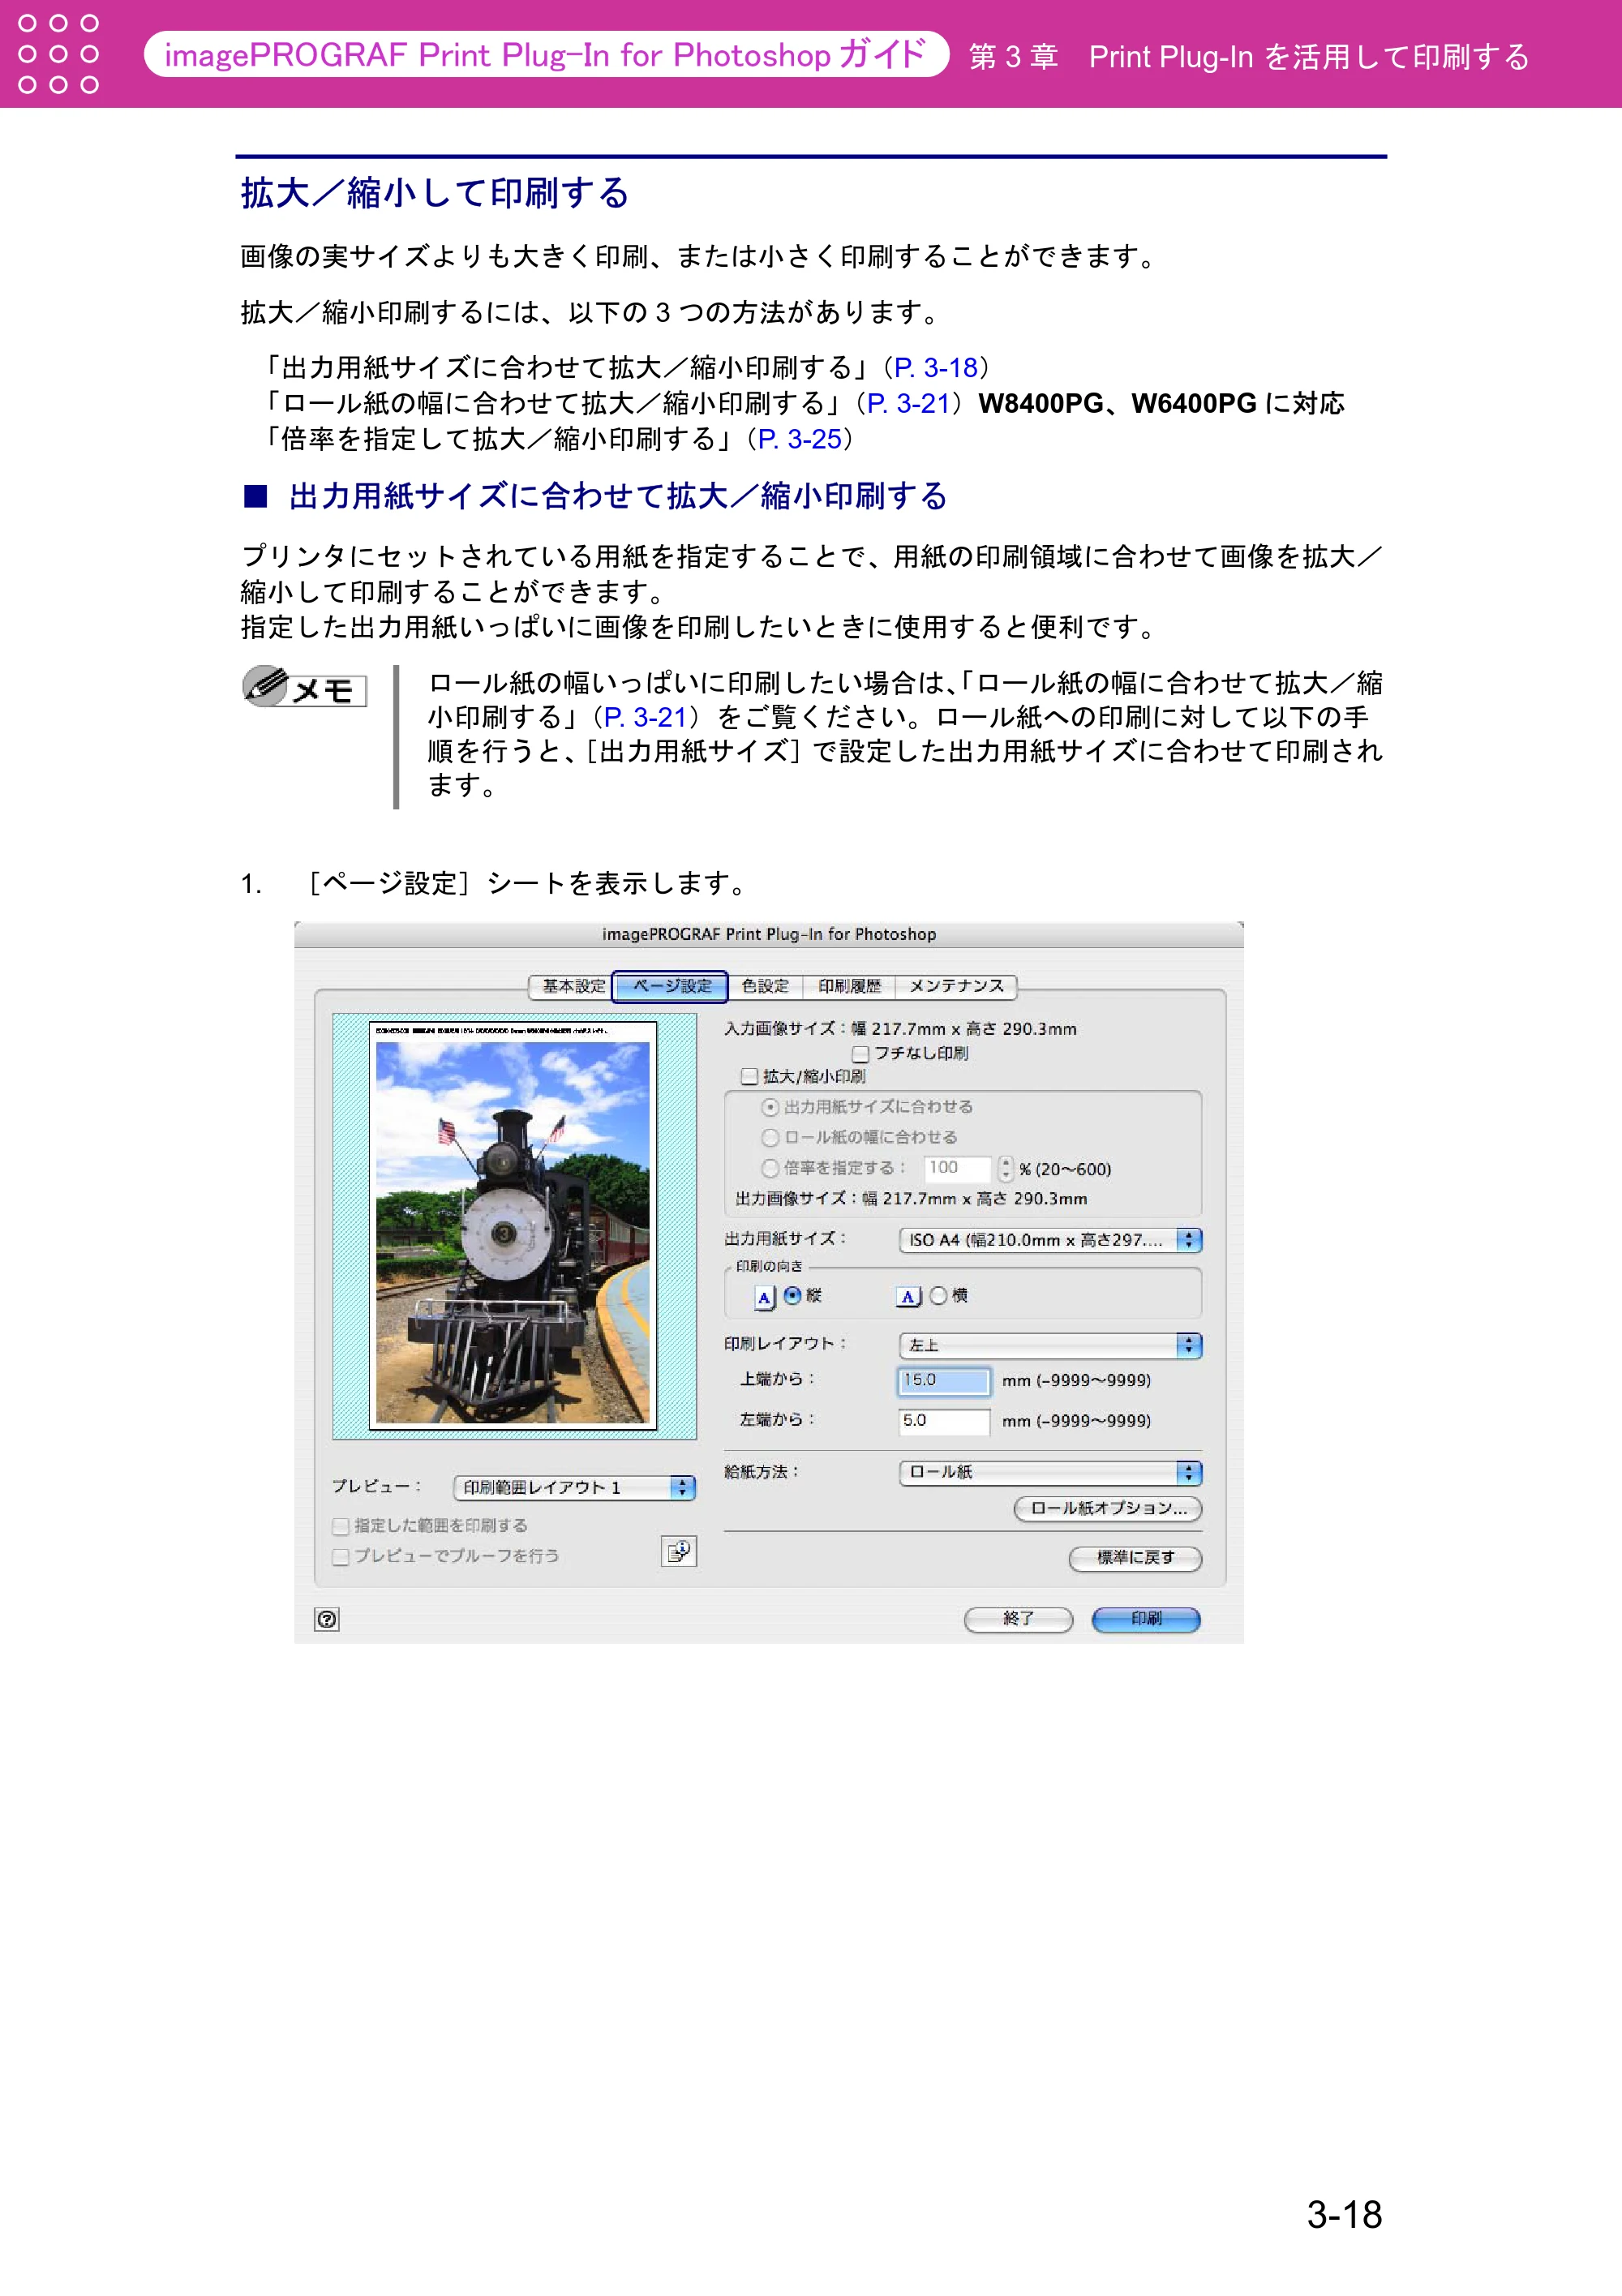
Task: Click the memo pencil icon
Action: coord(266,686)
